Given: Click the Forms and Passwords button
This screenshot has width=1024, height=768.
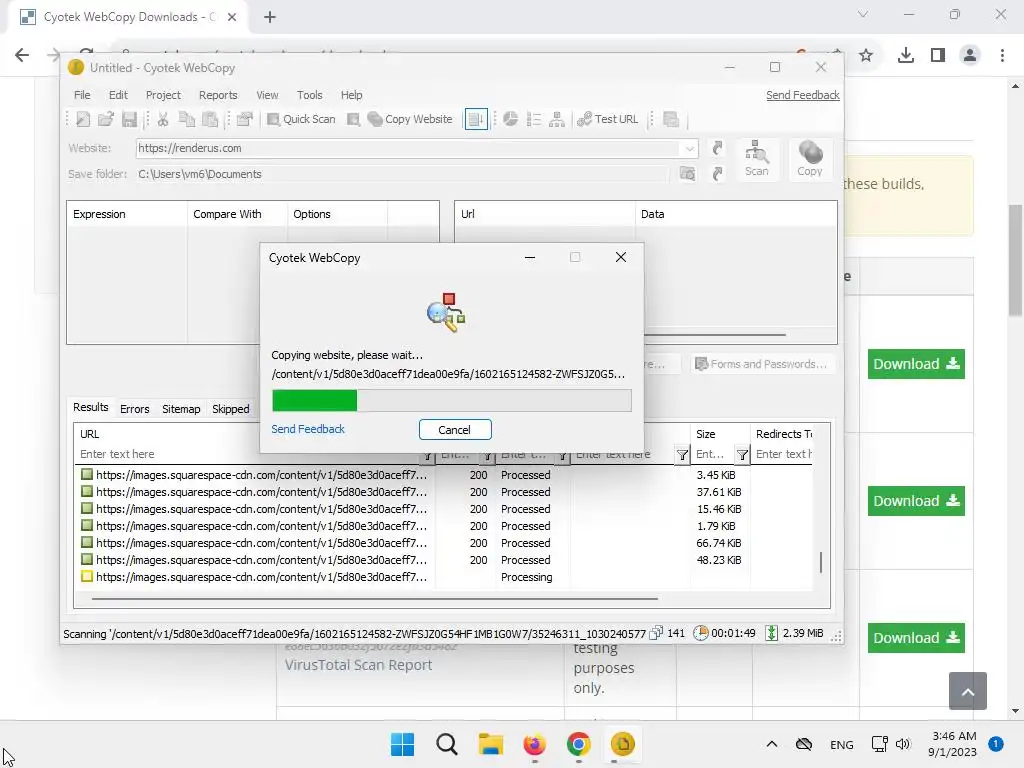Looking at the screenshot, I should click(761, 364).
